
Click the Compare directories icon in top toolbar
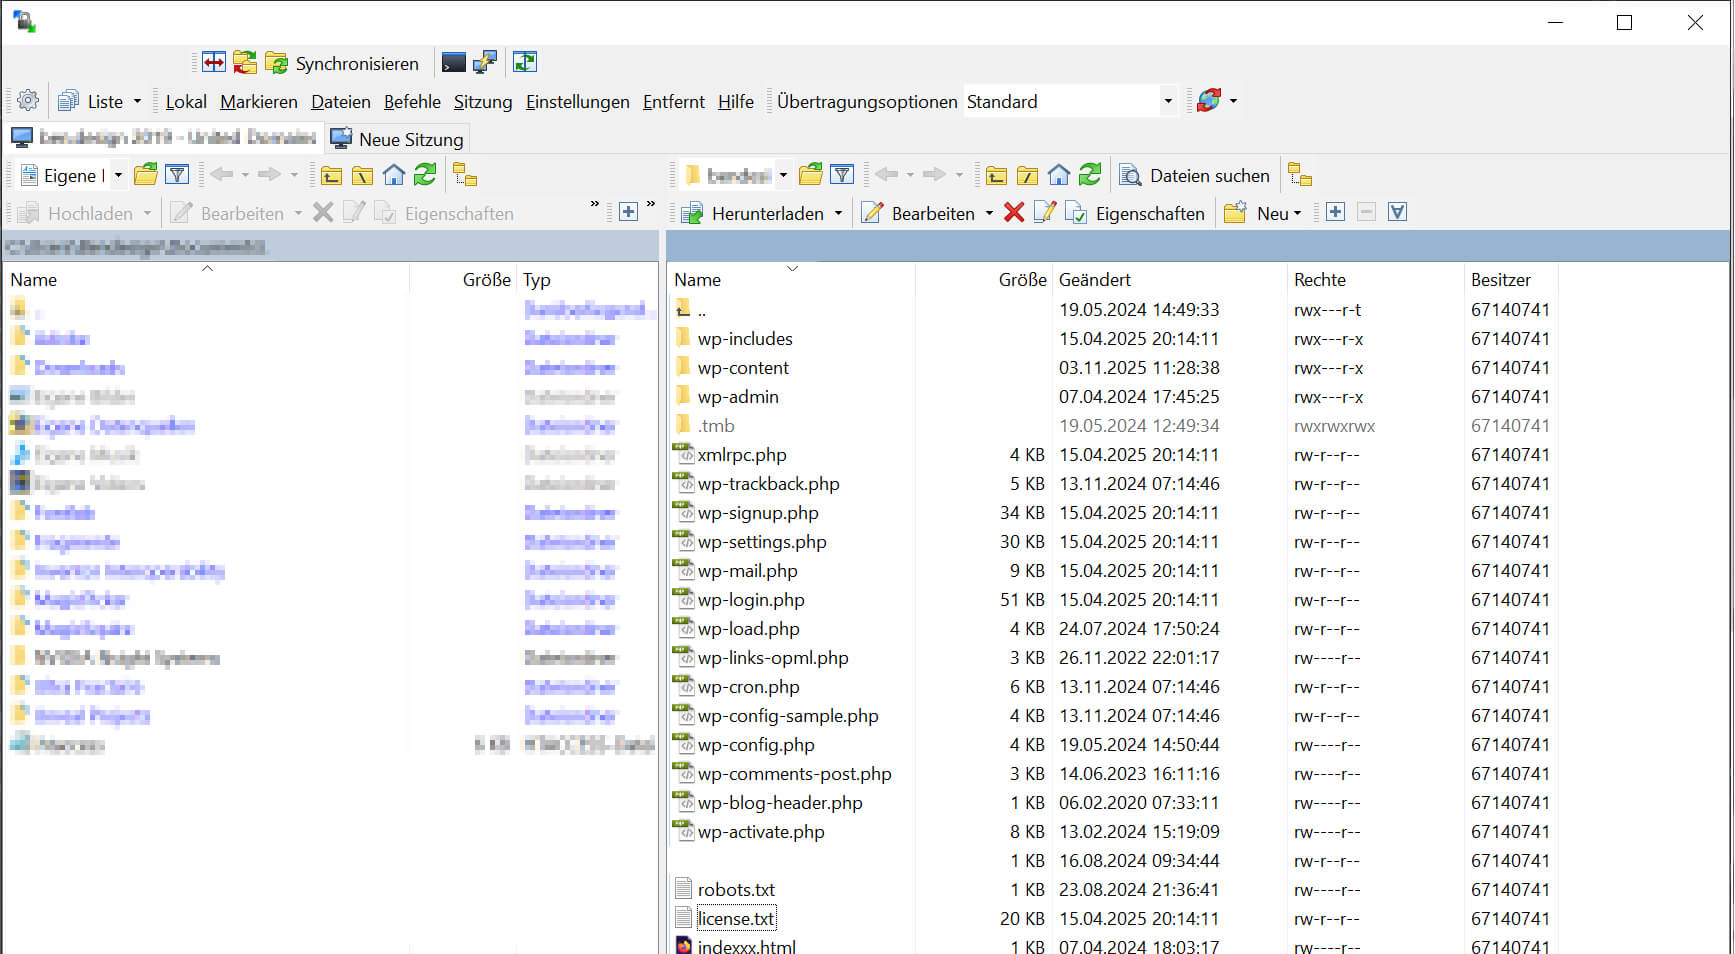click(x=214, y=63)
